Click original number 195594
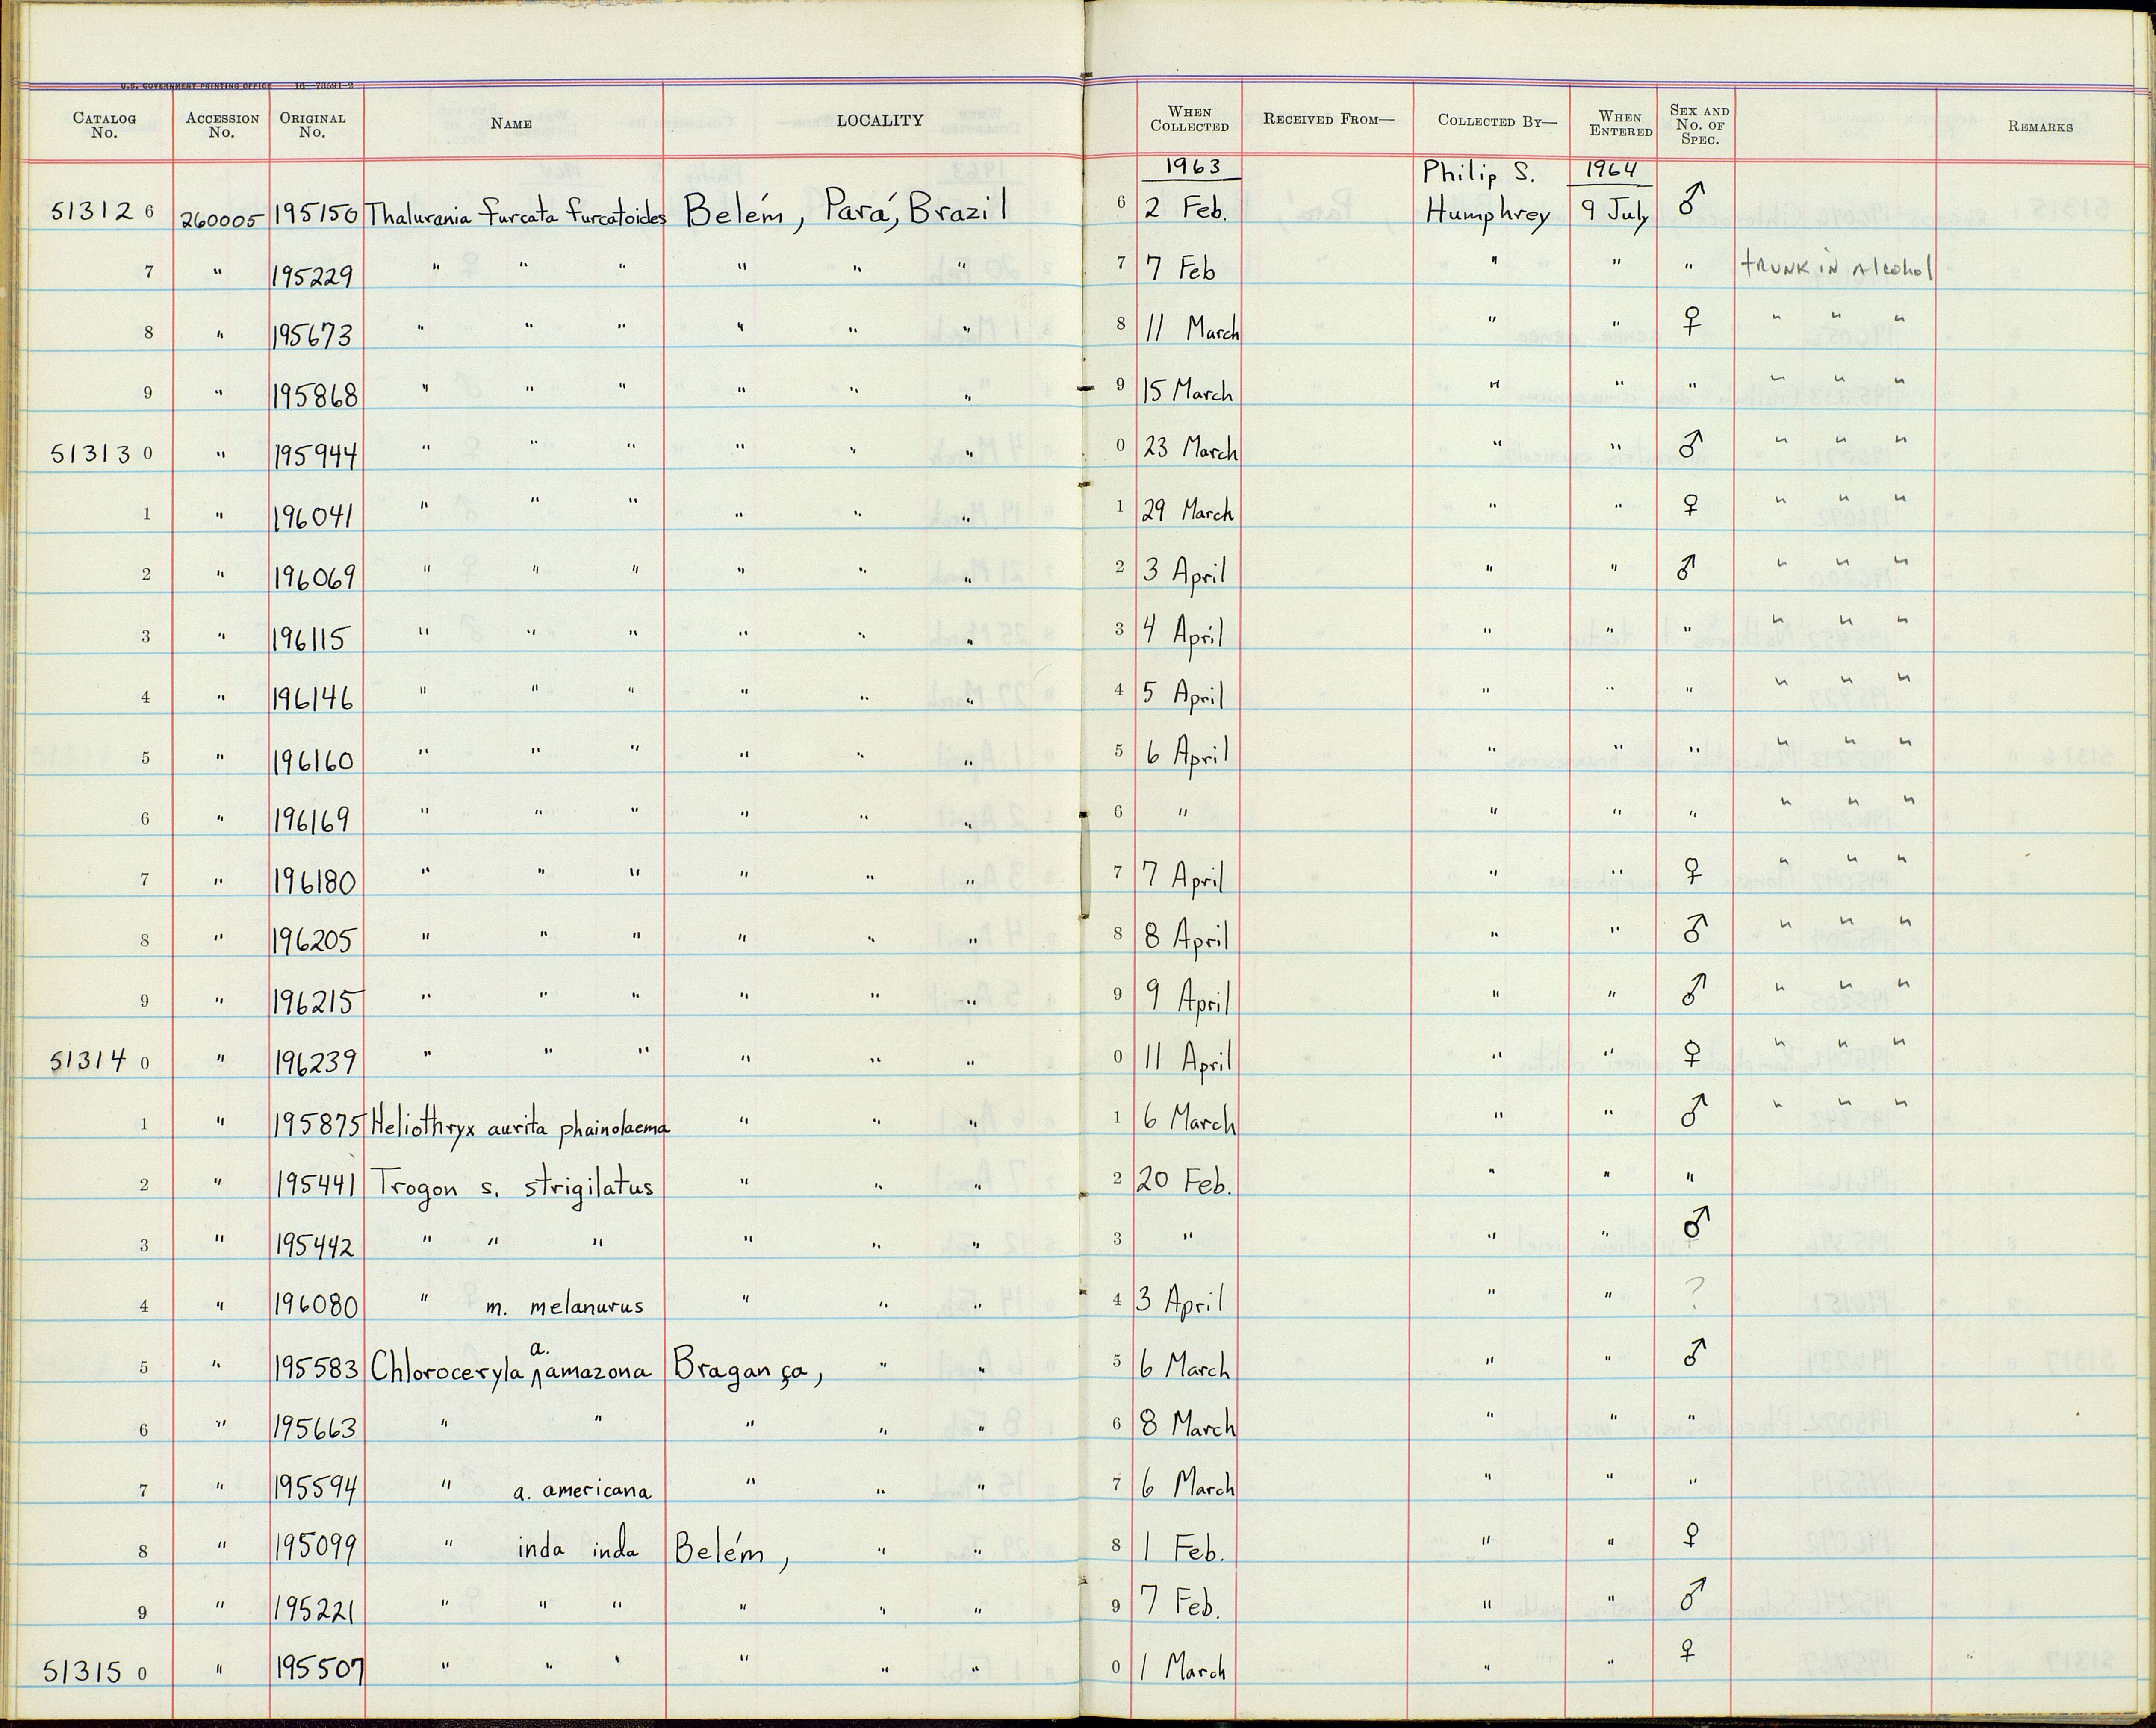Screen dimensions: 2156x1728 315,1489
